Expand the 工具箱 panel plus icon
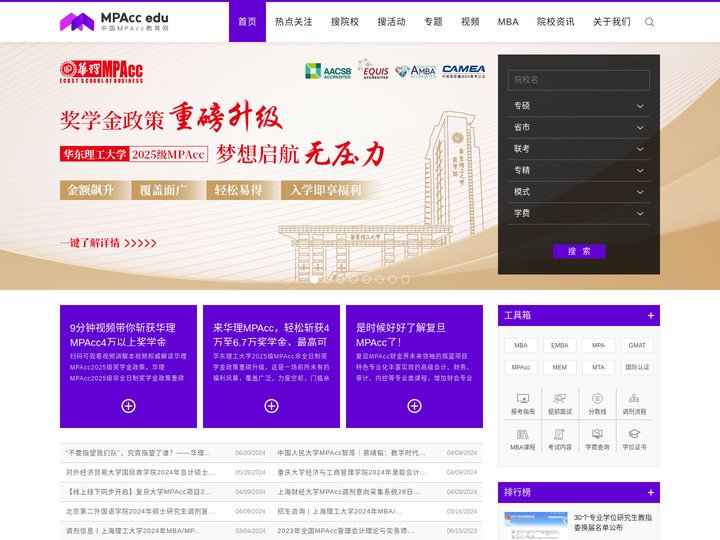 [x=651, y=315]
